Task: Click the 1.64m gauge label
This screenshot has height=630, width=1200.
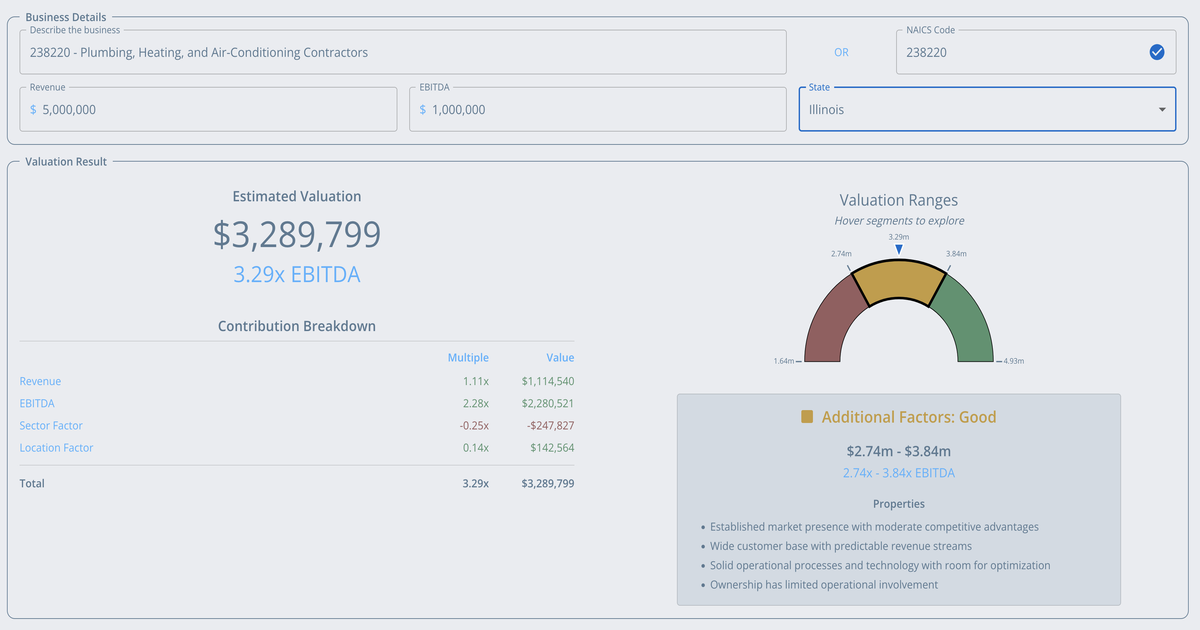Action: click(x=784, y=360)
